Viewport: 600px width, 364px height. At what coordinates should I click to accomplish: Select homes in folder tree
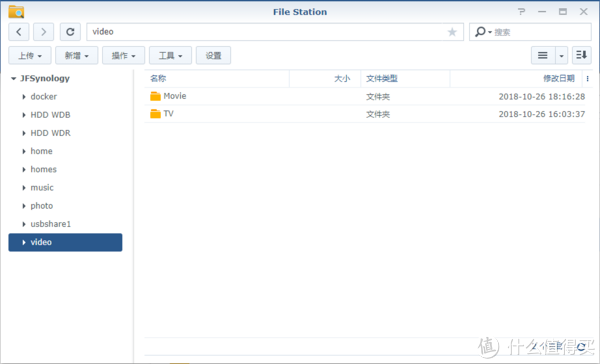click(x=43, y=170)
